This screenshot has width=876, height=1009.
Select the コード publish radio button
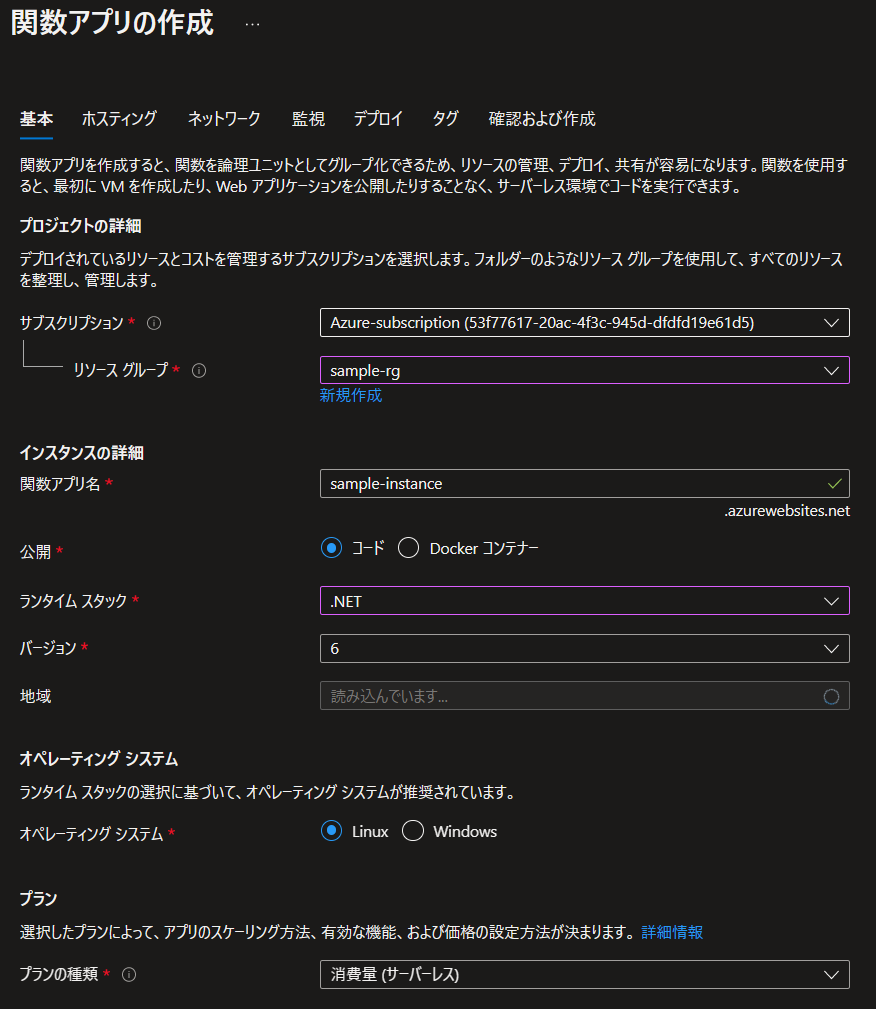pos(331,548)
